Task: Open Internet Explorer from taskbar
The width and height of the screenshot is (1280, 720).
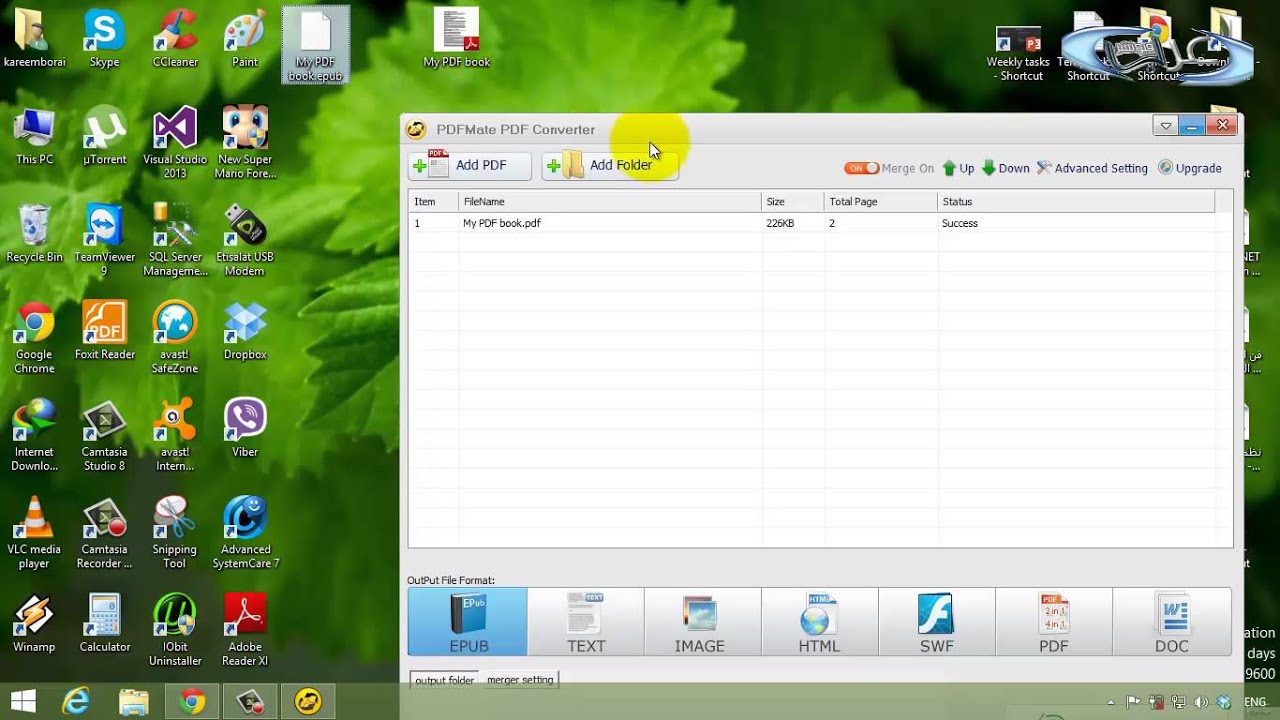Action: pos(76,702)
